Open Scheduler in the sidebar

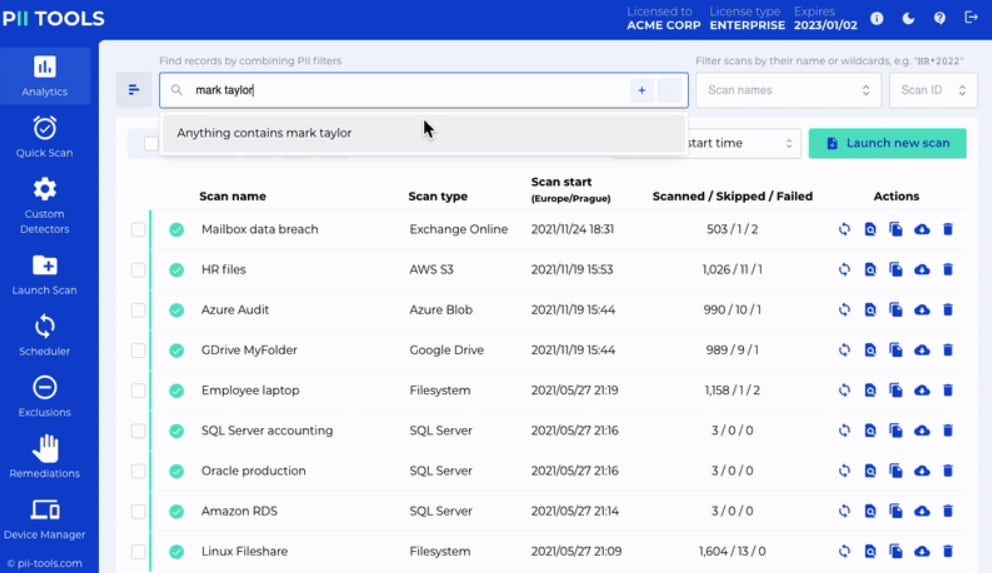(44, 336)
